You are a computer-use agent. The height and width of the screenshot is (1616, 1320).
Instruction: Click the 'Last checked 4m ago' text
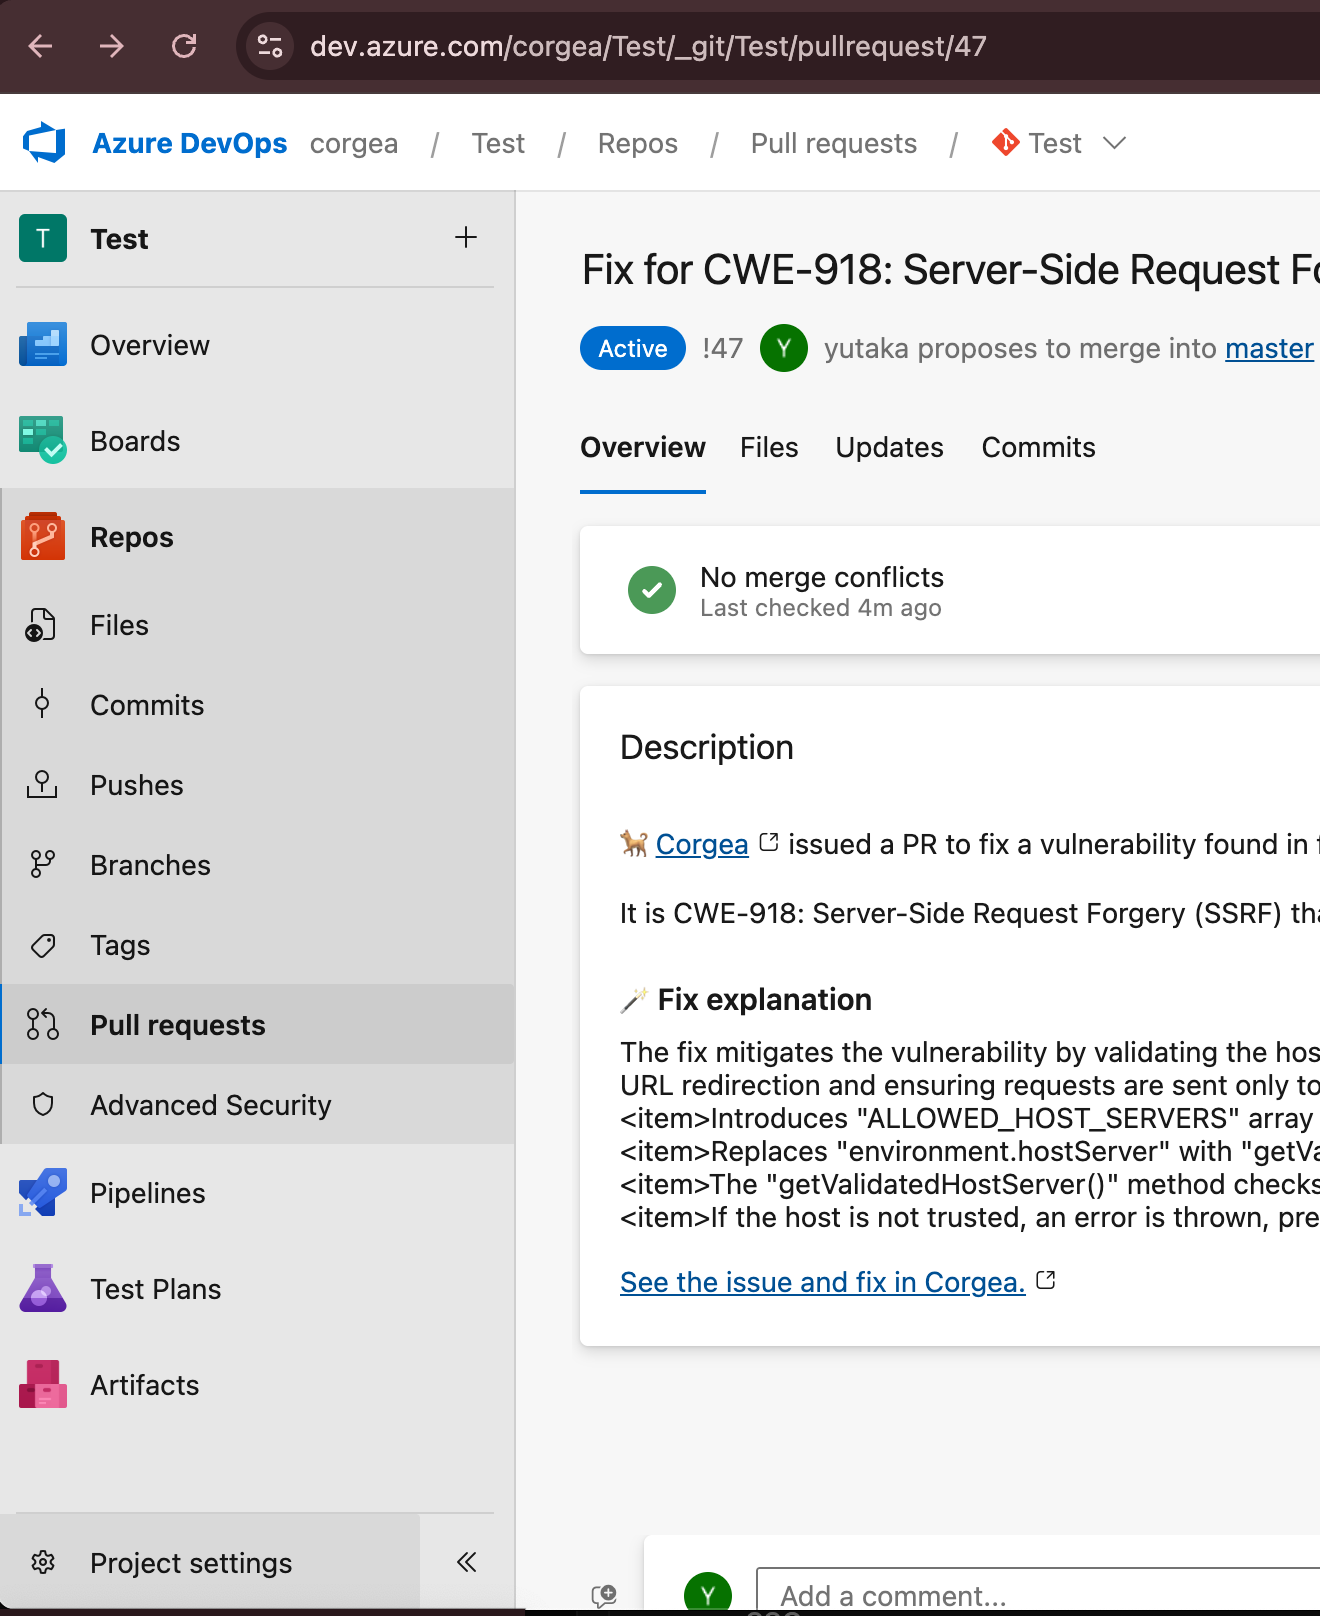821,608
